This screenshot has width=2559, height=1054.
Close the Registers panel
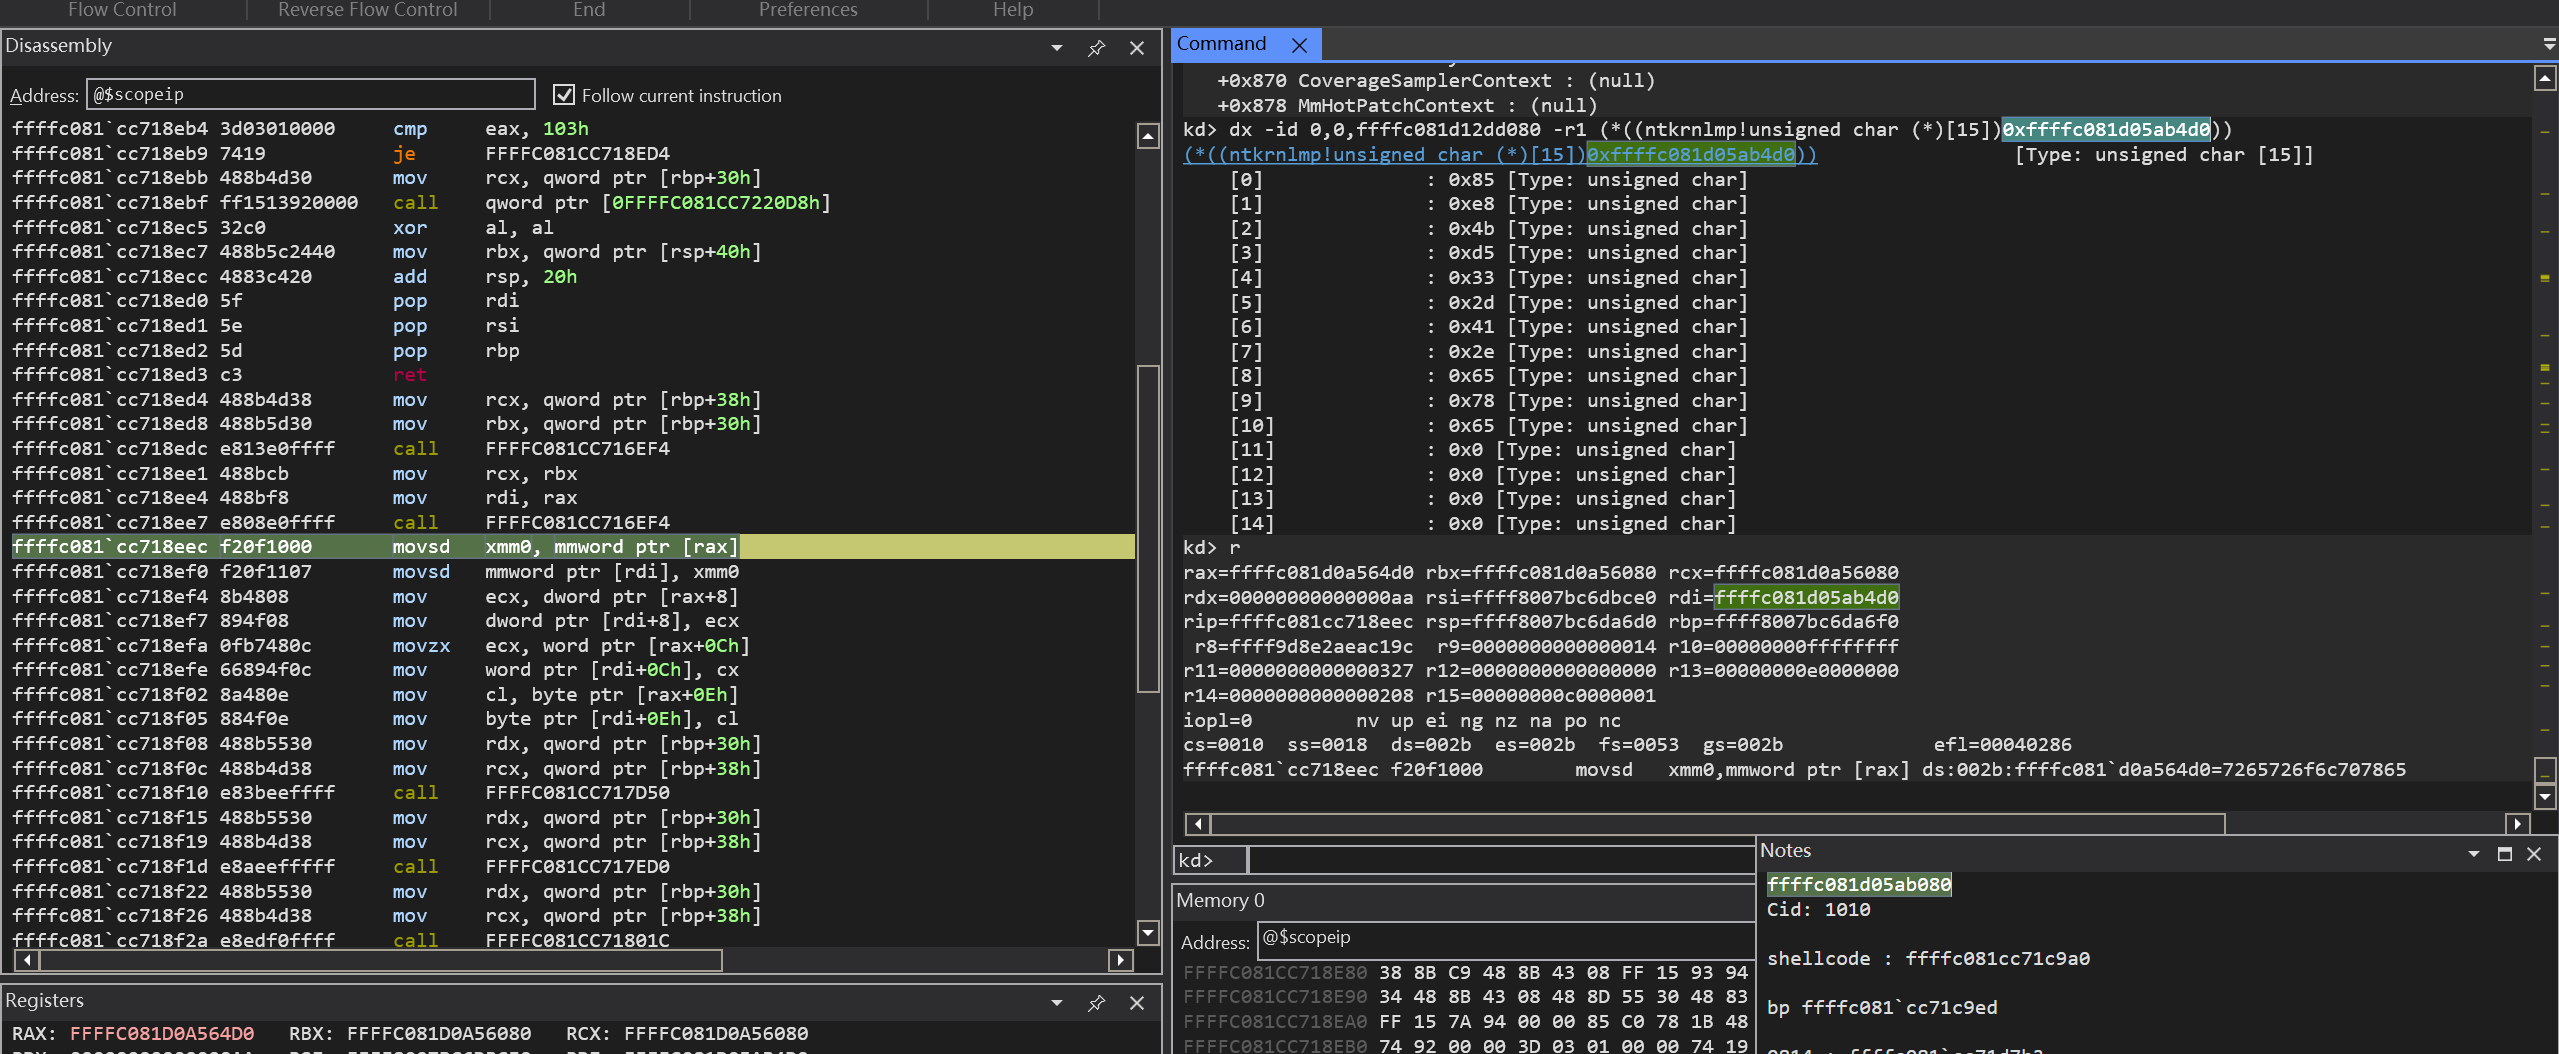pyautogui.click(x=1137, y=1003)
